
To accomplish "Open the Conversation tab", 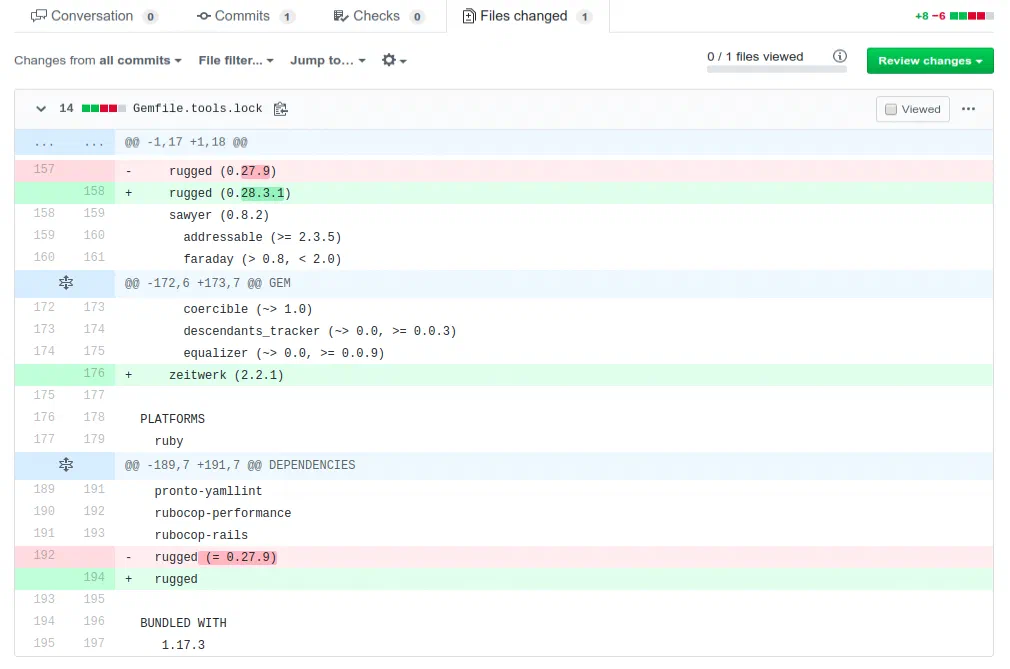I will tap(94, 16).
